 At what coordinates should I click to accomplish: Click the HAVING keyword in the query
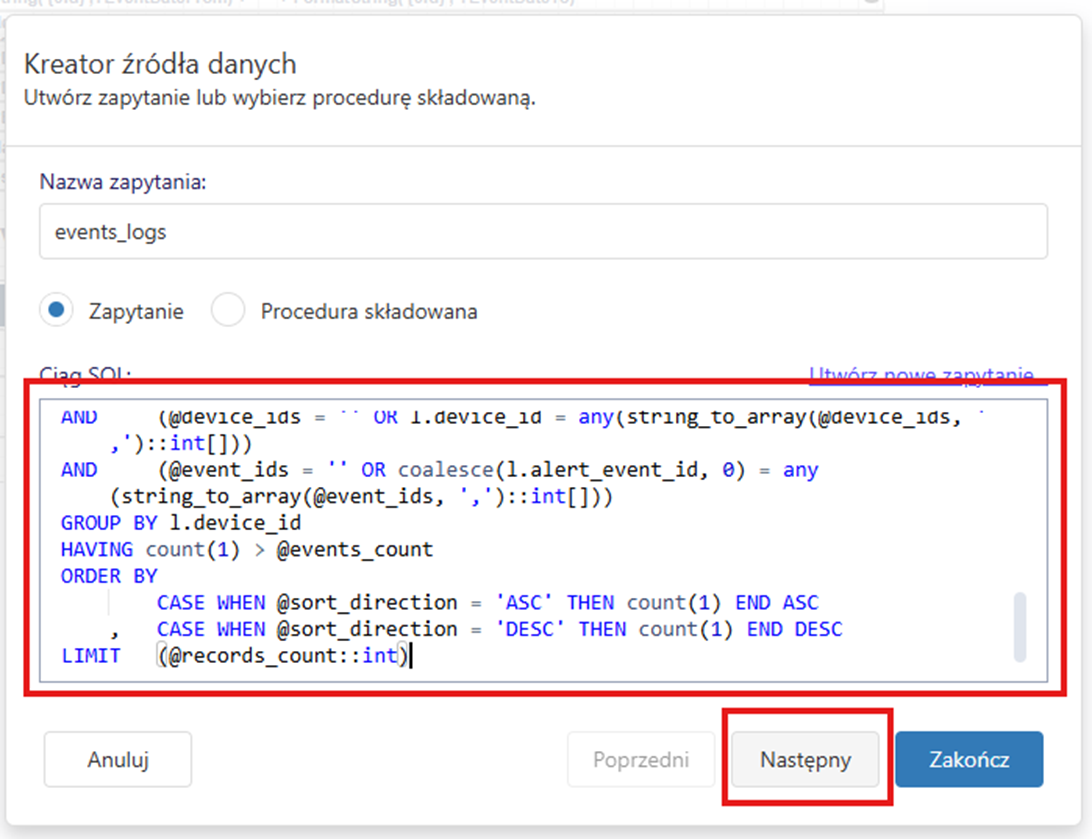(x=97, y=549)
